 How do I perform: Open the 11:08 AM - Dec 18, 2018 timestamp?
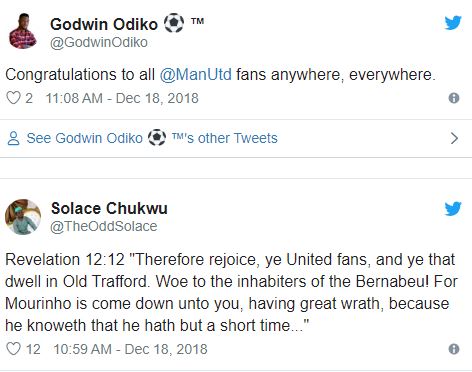(x=122, y=98)
